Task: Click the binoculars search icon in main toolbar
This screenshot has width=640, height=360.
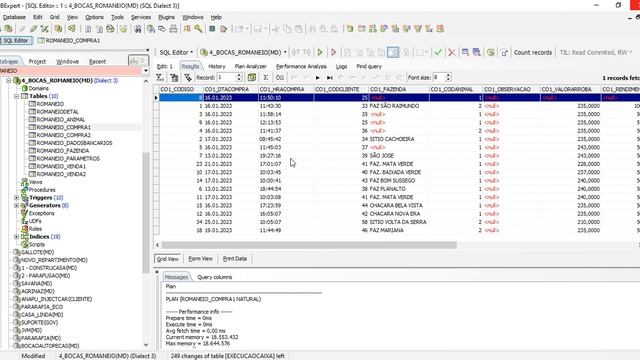Action: [138, 29]
